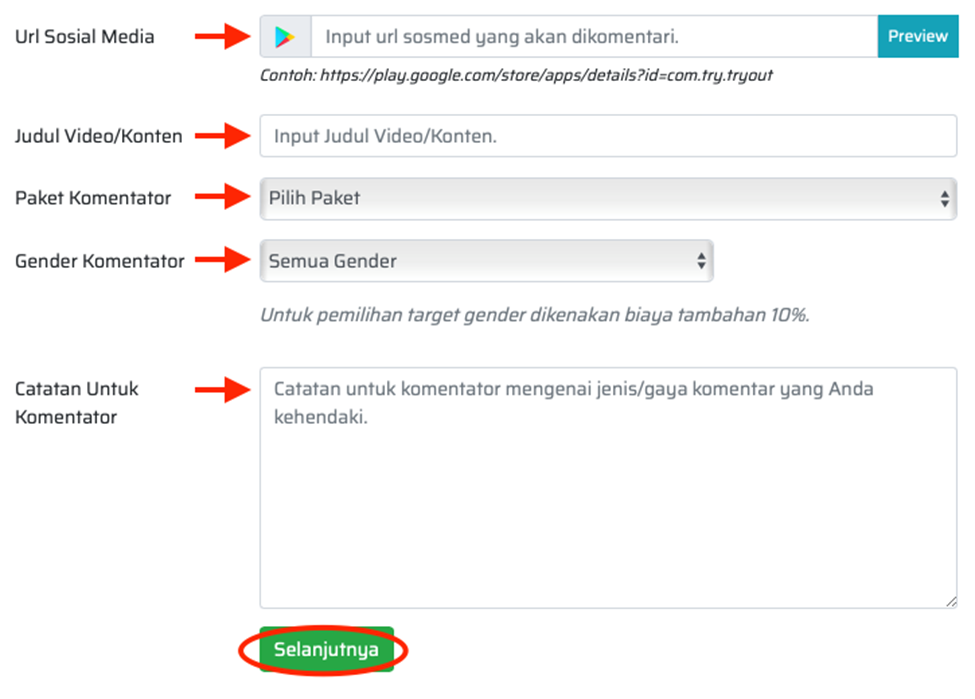Click red arrow pointing to notes textarea
This screenshot has width=975, height=699.
click(x=221, y=389)
